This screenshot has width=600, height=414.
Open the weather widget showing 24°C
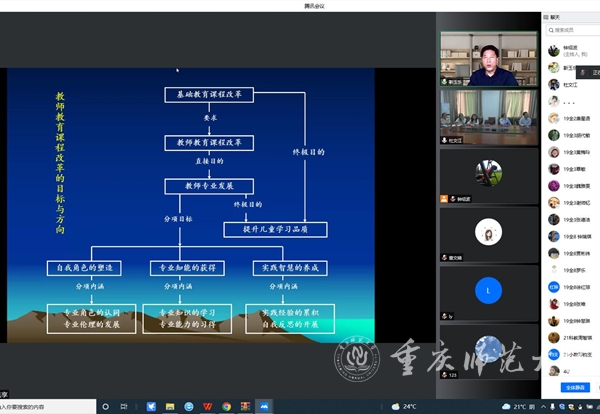click(x=404, y=407)
